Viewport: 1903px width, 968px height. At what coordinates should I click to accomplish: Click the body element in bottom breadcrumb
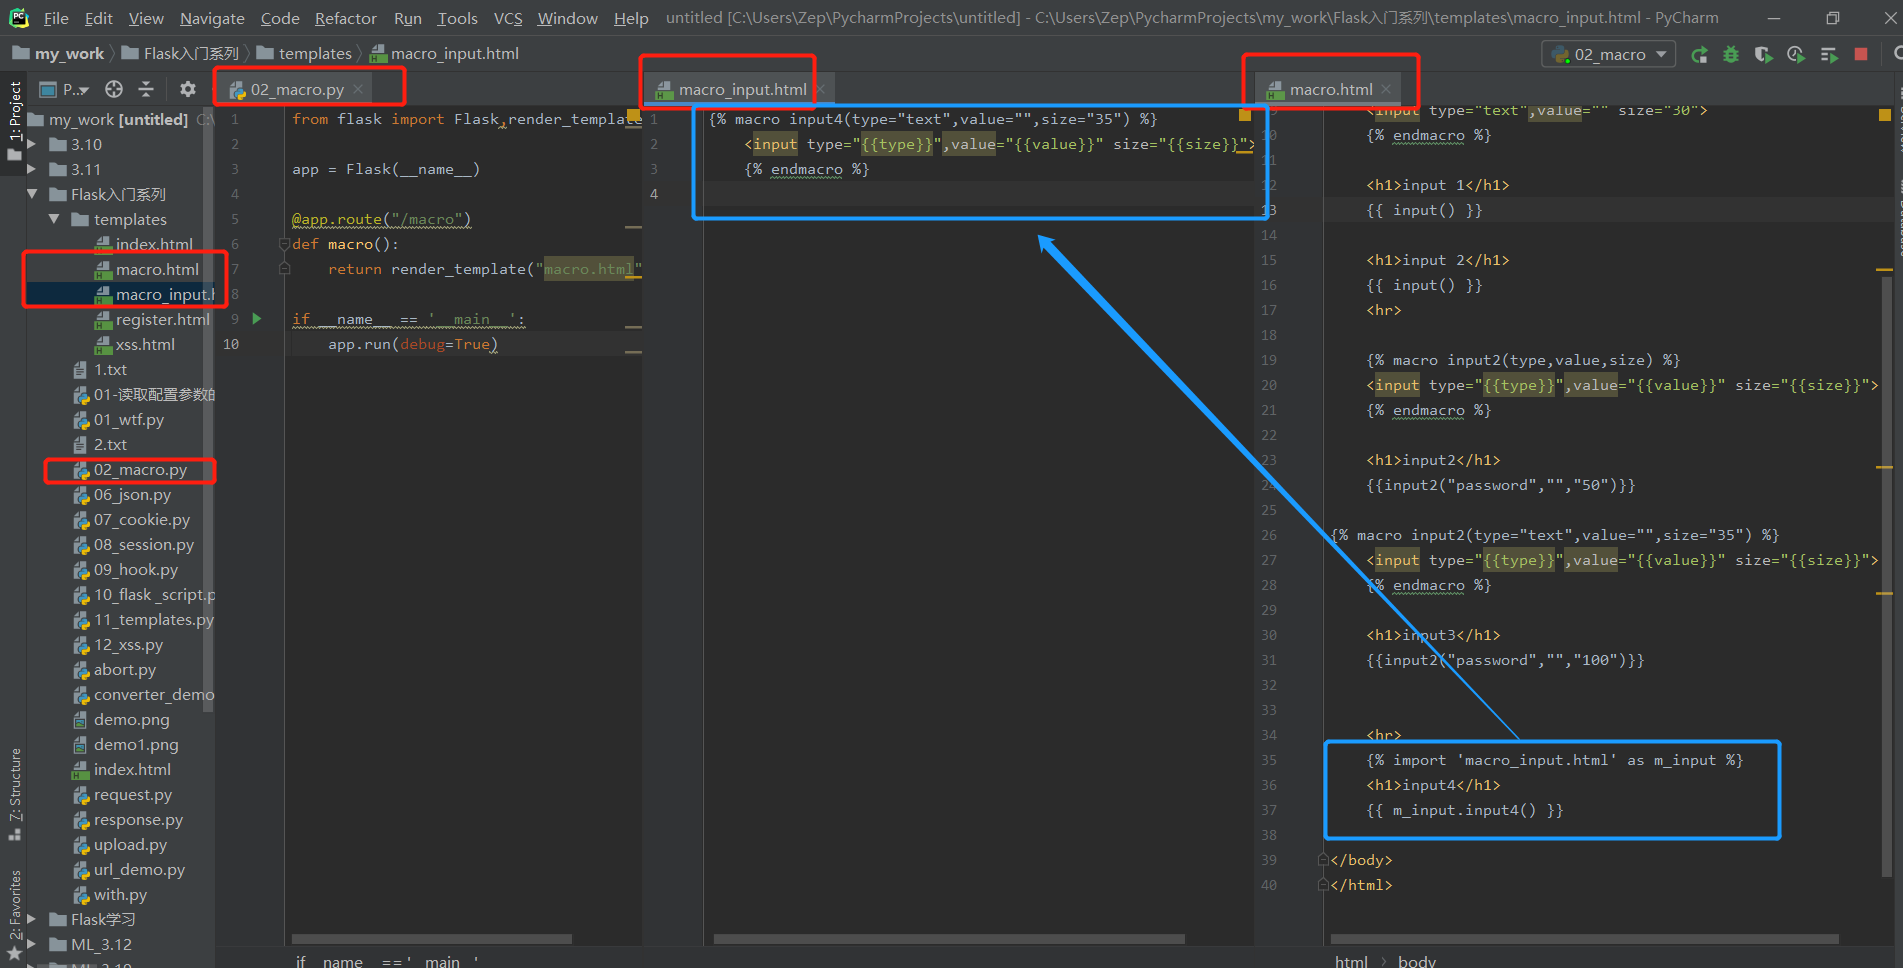pyautogui.click(x=1417, y=961)
